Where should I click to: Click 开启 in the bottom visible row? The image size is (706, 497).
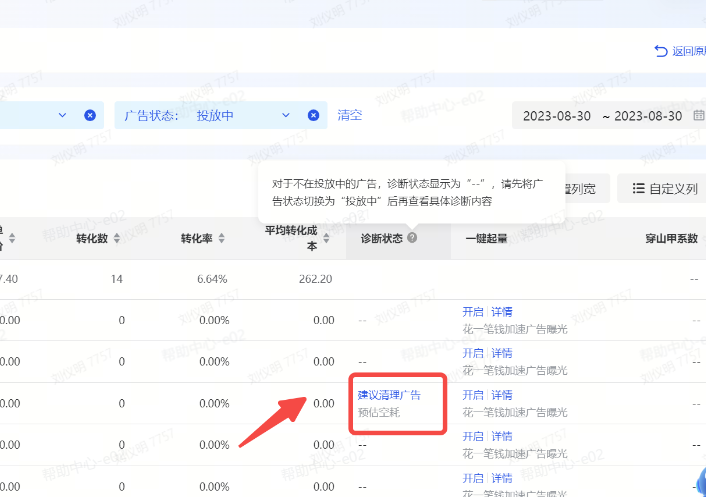473,478
